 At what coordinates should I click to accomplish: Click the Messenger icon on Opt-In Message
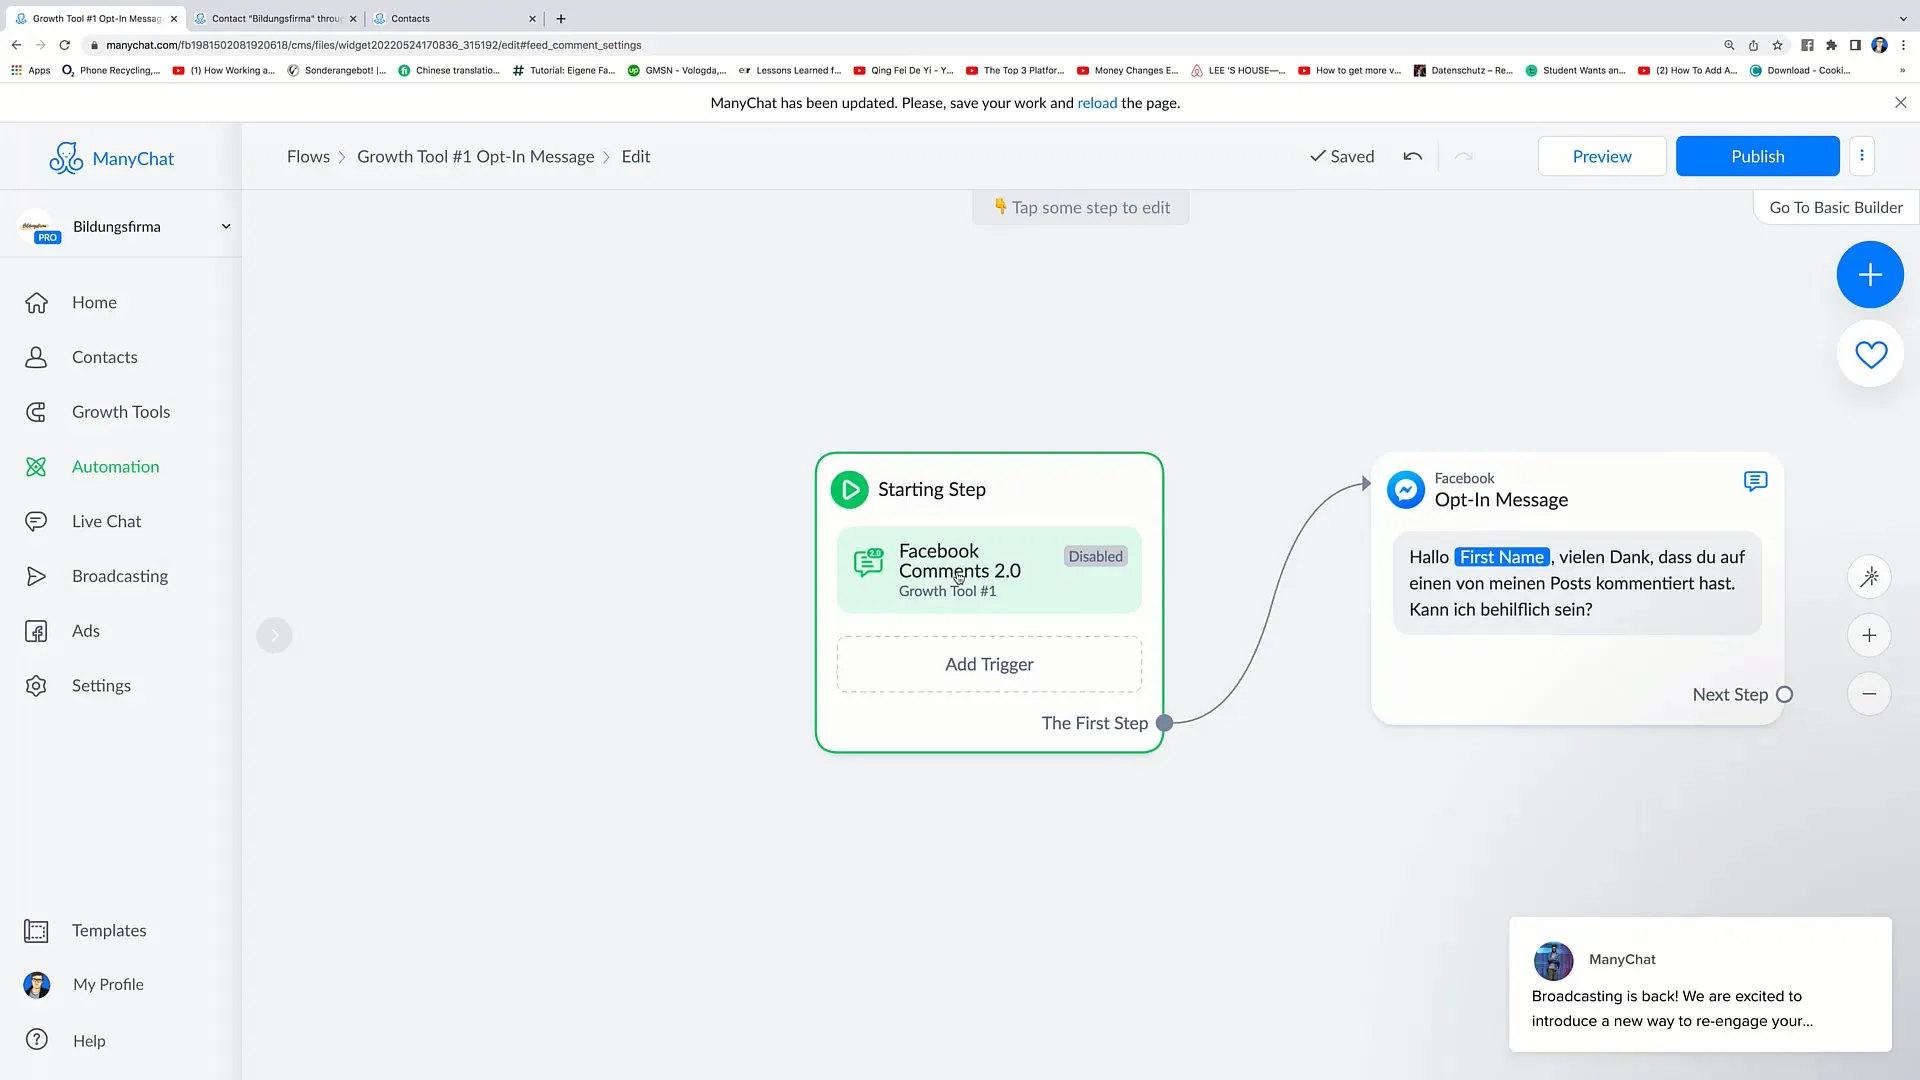[1405, 490]
